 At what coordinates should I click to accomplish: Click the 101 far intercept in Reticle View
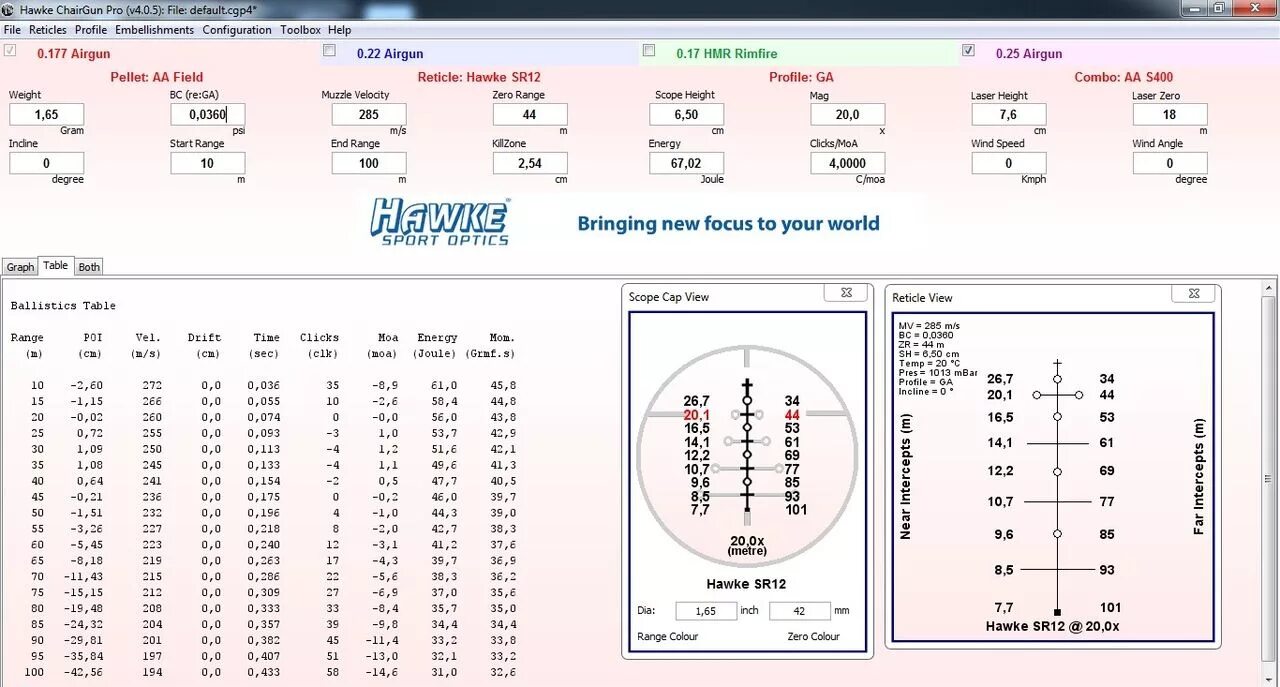point(1110,607)
